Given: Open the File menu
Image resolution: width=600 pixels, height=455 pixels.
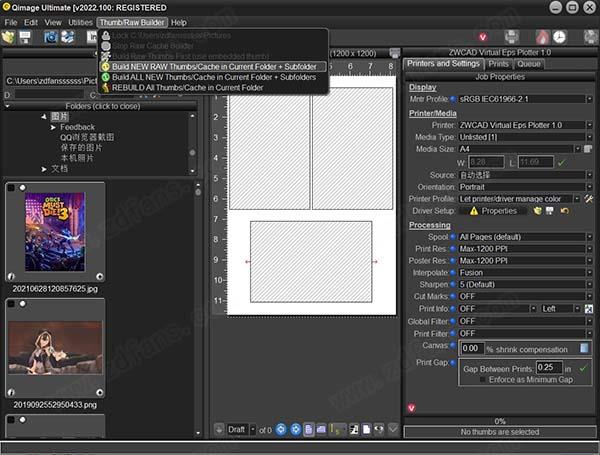Looking at the screenshot, I should [11, 23].
